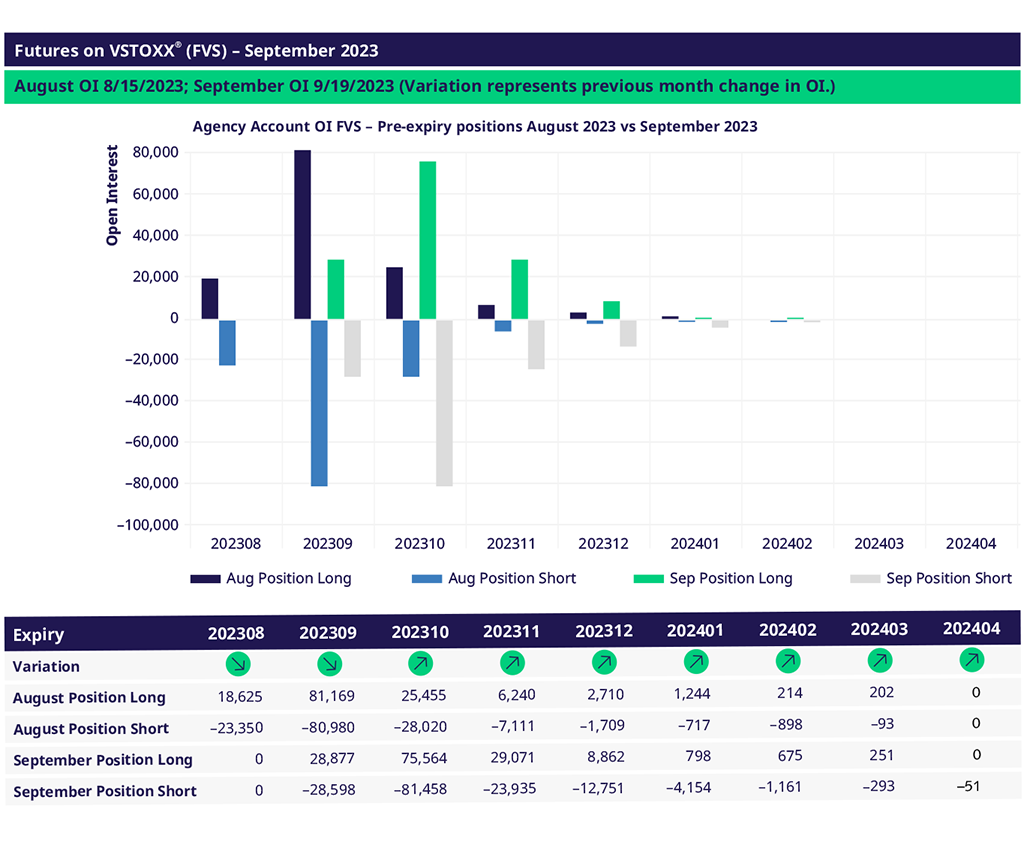
Task: Click the 202310 x-axis label on chart
Action: pyautogui.click(x=419, y=543)
